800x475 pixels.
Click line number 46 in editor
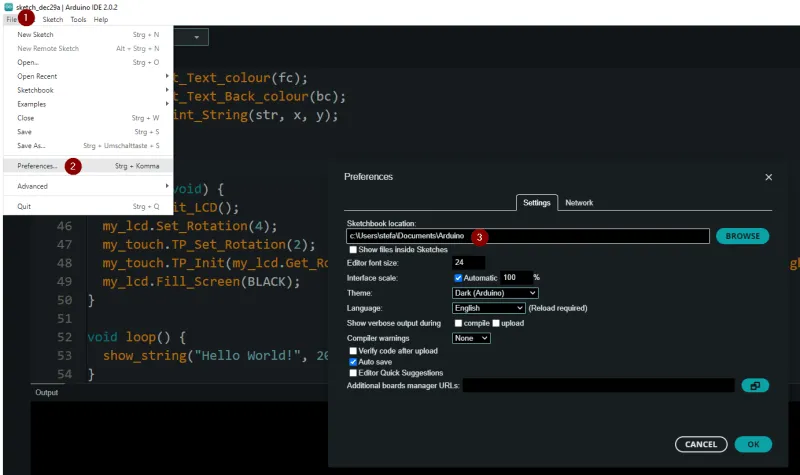pyautogui.click(x=64, y=226)
